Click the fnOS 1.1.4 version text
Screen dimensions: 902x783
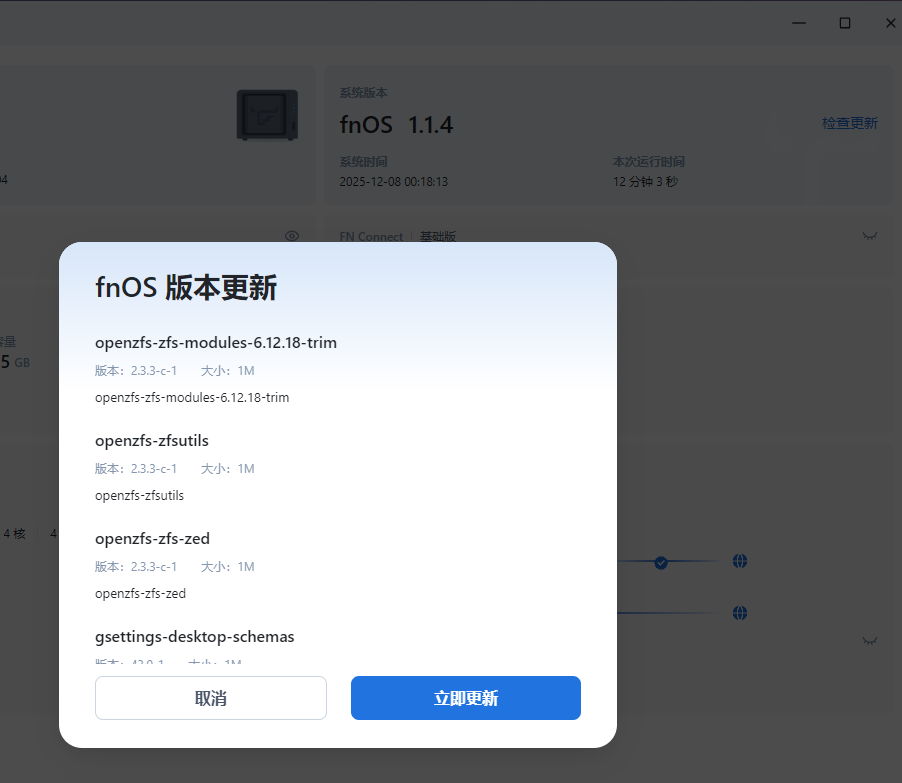click(396, 125)
